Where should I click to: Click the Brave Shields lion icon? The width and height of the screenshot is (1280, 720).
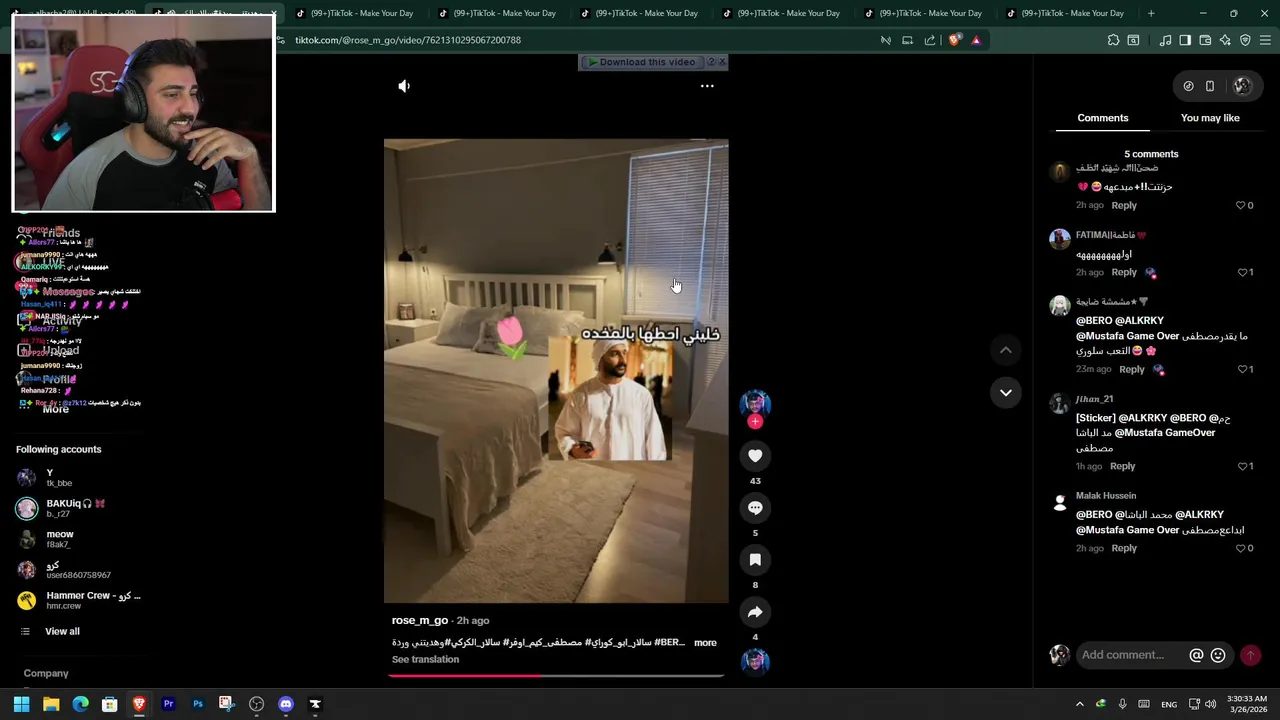(955, 40)
